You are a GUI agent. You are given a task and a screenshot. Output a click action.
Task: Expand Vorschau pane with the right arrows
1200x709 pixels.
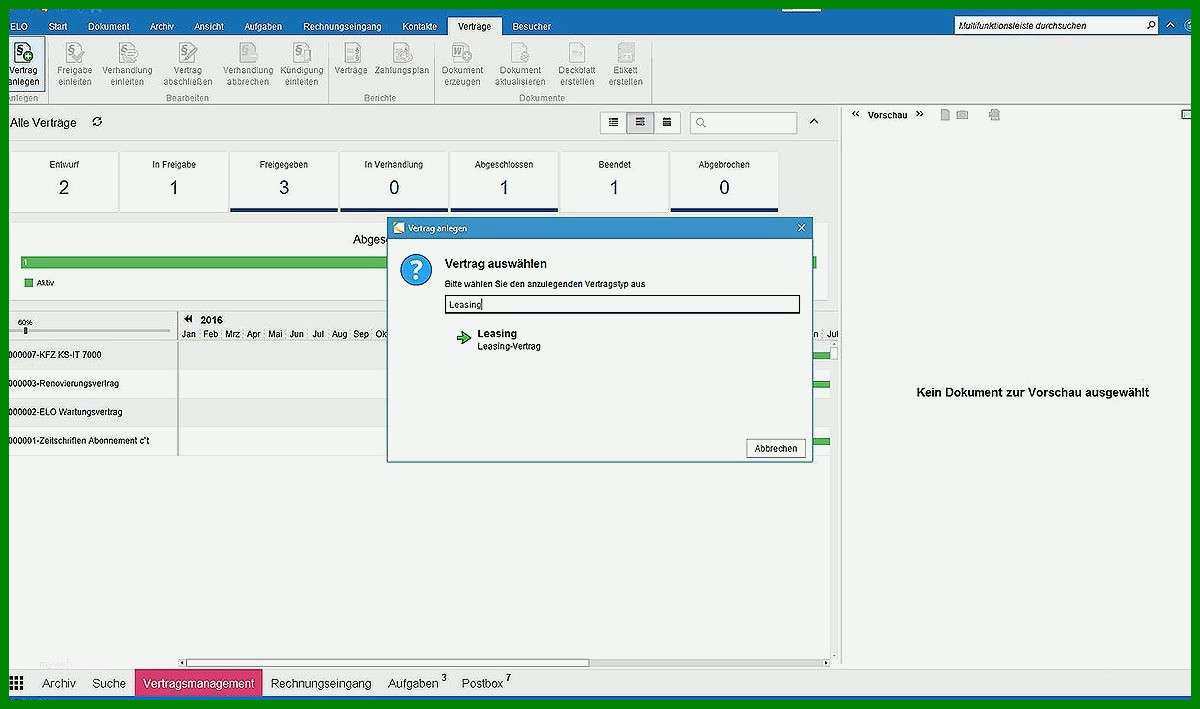[920, 115]
